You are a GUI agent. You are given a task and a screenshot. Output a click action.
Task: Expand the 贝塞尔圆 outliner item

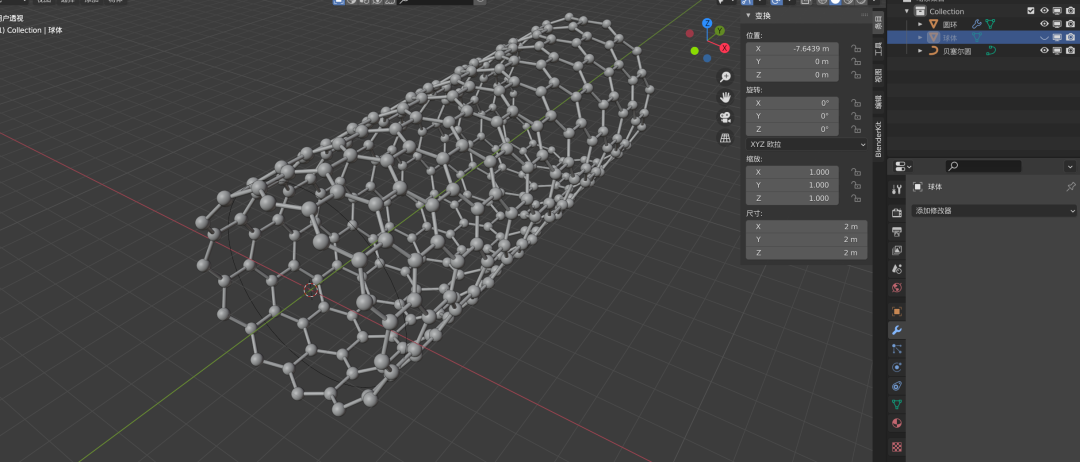point(920,50)
